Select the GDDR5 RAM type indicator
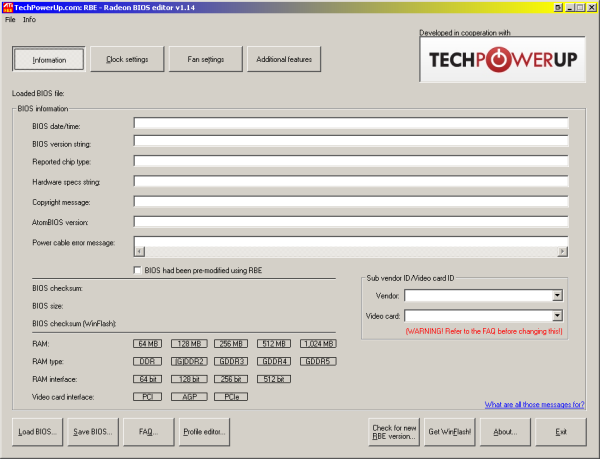 coord(318,361)
